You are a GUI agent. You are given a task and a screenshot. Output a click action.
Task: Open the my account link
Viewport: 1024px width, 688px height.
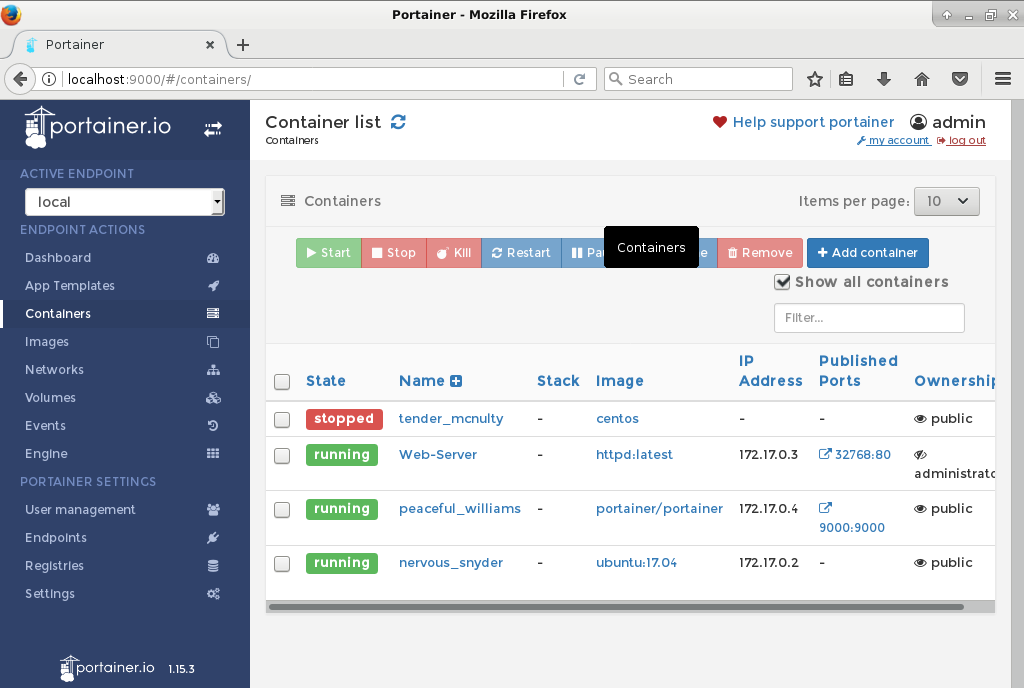pos(894,140)
